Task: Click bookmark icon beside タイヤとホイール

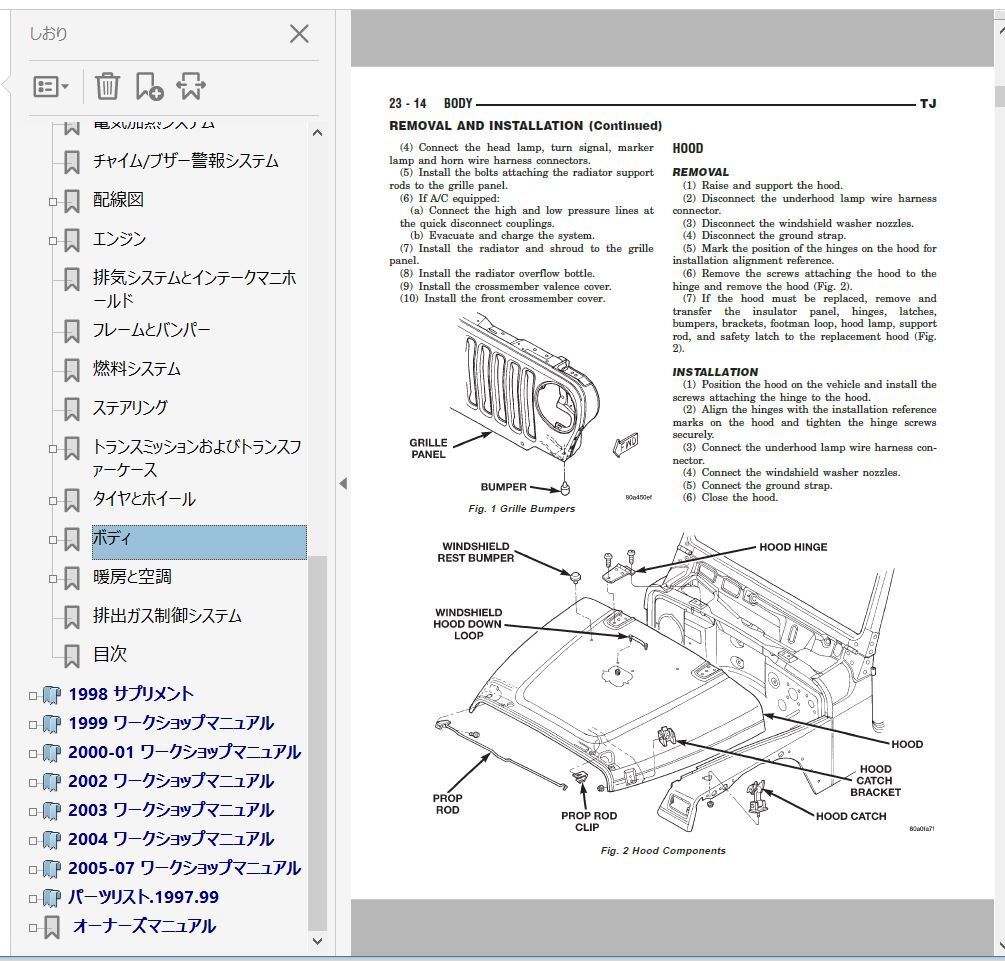Action: pos(72,501)
